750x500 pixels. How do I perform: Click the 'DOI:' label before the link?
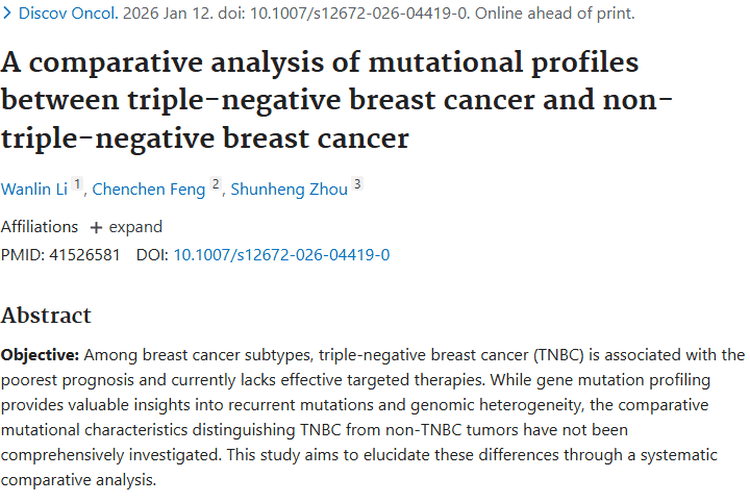click(x=152, y=255)
